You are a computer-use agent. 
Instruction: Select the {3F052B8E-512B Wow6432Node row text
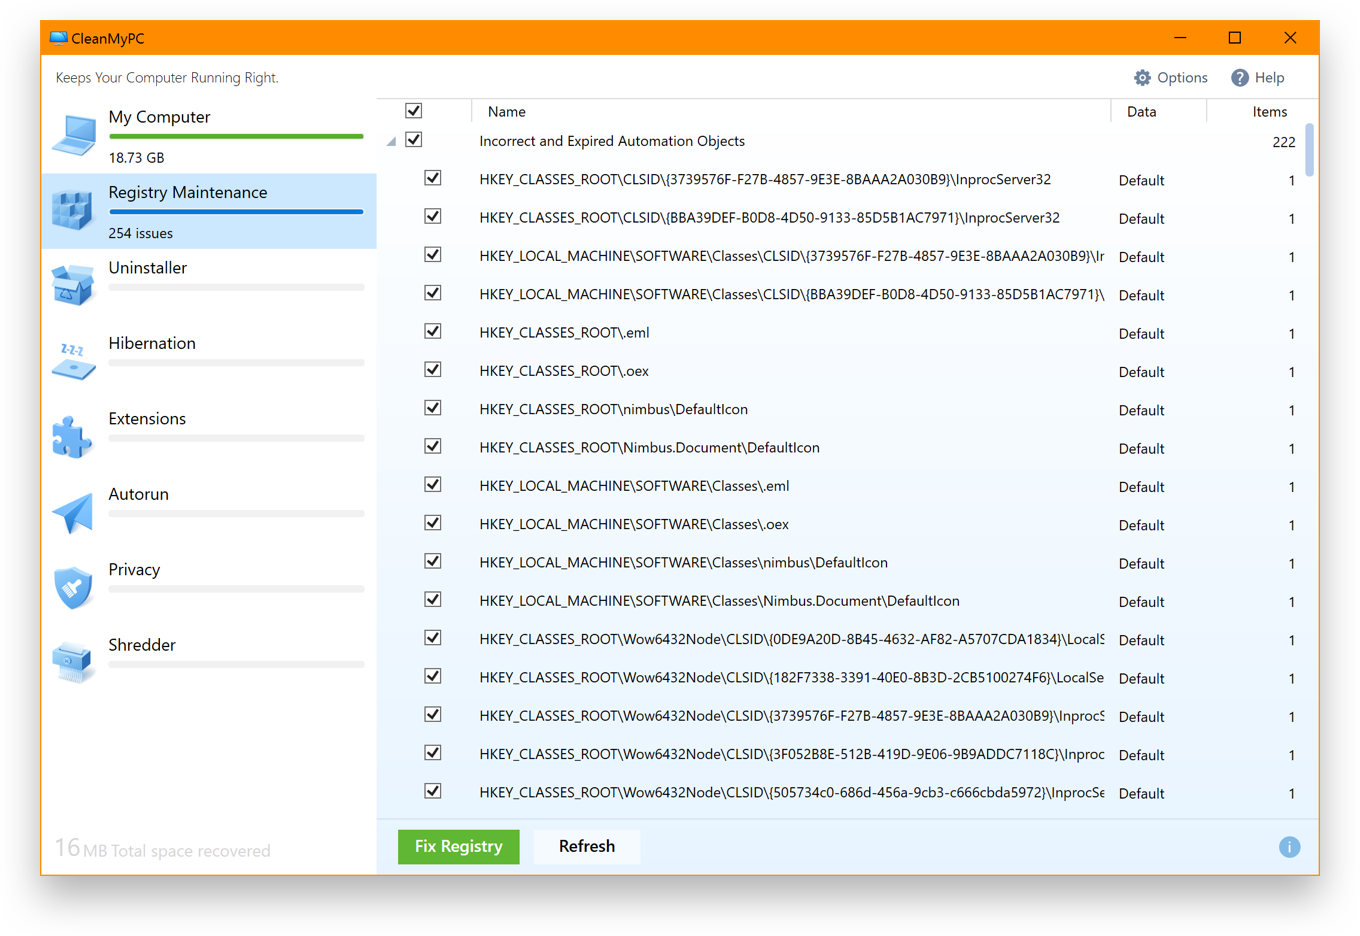[792, 755]
